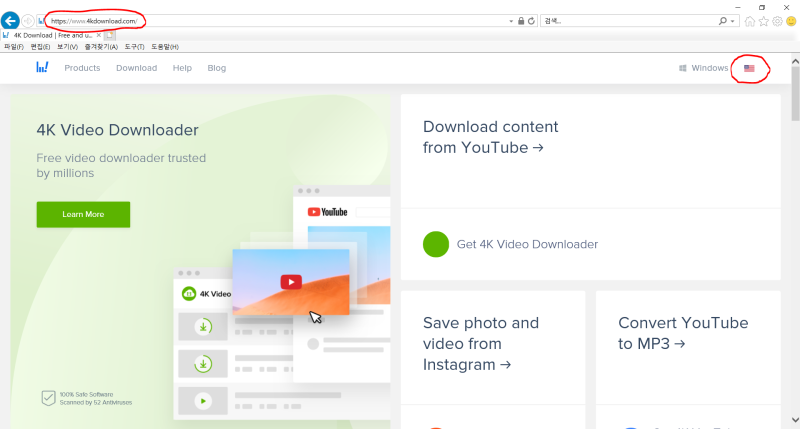Open a new browser tab
This screenshot has height=429, width=800.
click(110, 35)
